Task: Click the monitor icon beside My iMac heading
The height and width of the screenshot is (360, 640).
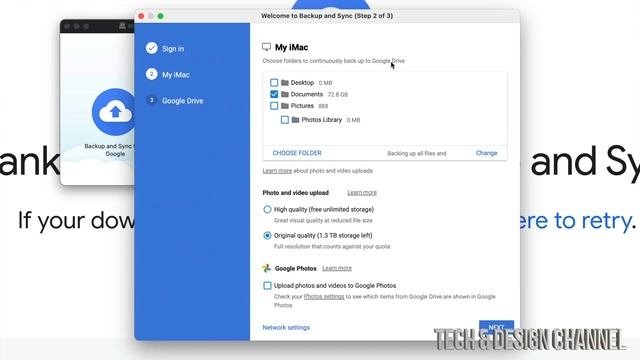Action: pyautogui.click(x=266, y=47)
